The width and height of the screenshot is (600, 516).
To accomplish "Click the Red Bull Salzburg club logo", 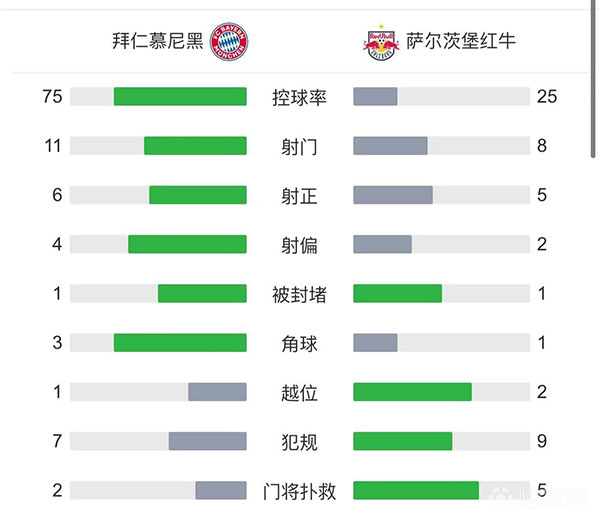I will pyautogui.click(x=381, y=42).
